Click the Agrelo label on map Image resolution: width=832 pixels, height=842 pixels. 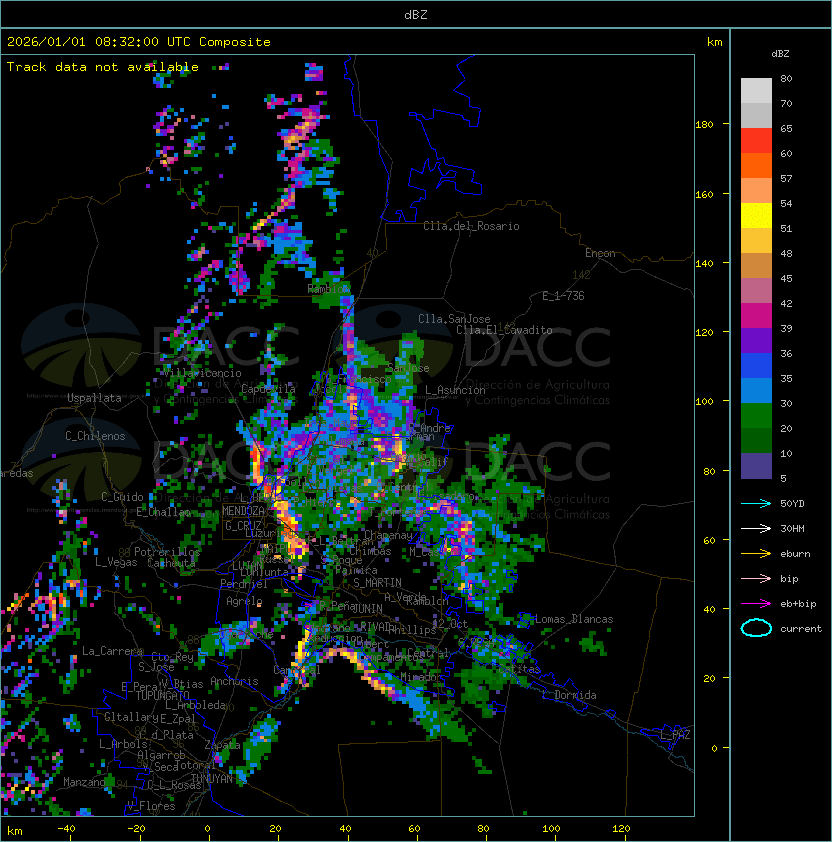click(x=244, y=601)
